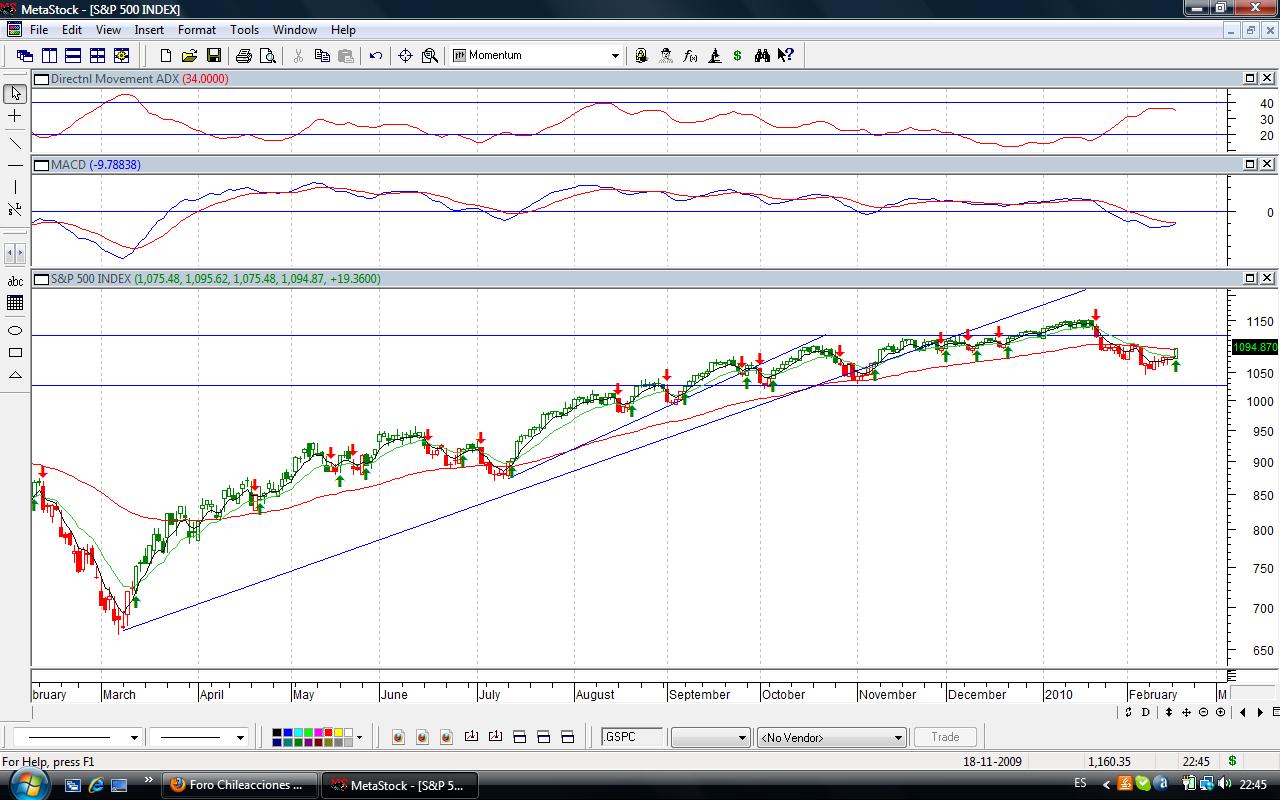
Task: Click the Expert Advisor person icon
Action: point(666,56)
